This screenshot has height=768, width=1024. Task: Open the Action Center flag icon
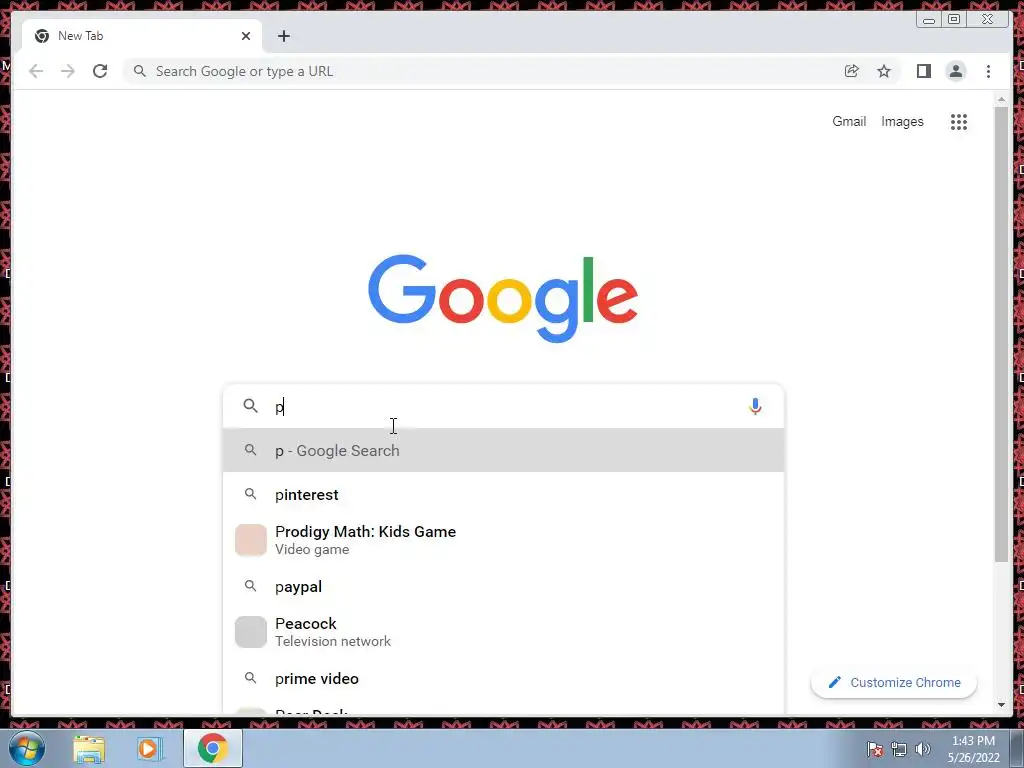pyautogui.click(x=874, y=749)
